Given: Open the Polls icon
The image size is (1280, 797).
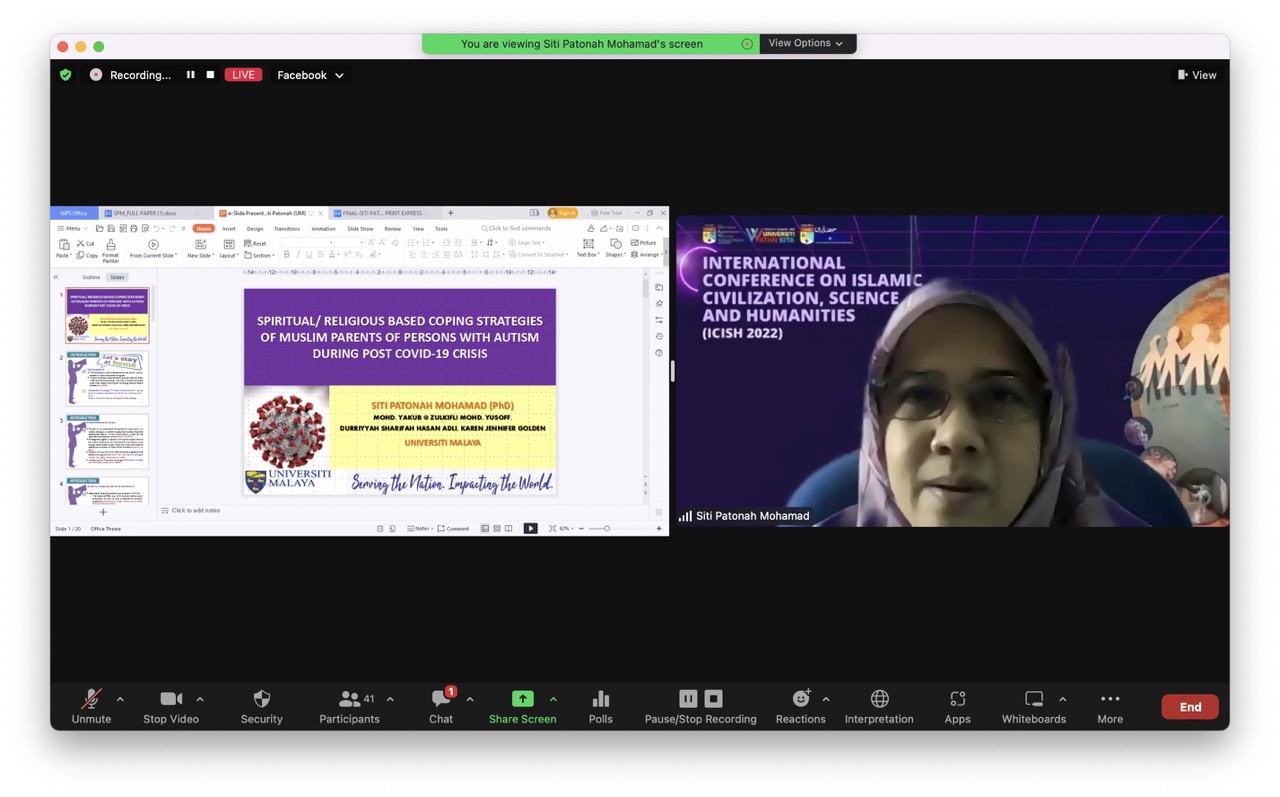Looking at the screenshot, I should tap(600, 706).
